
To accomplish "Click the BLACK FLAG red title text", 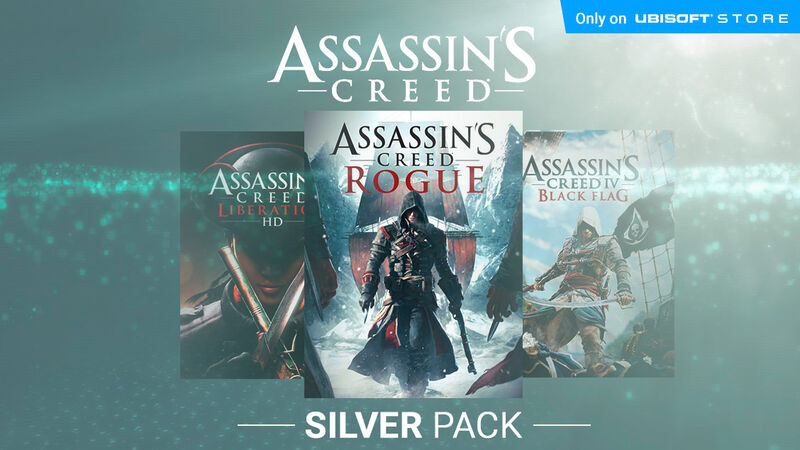I will pos(584,195).
